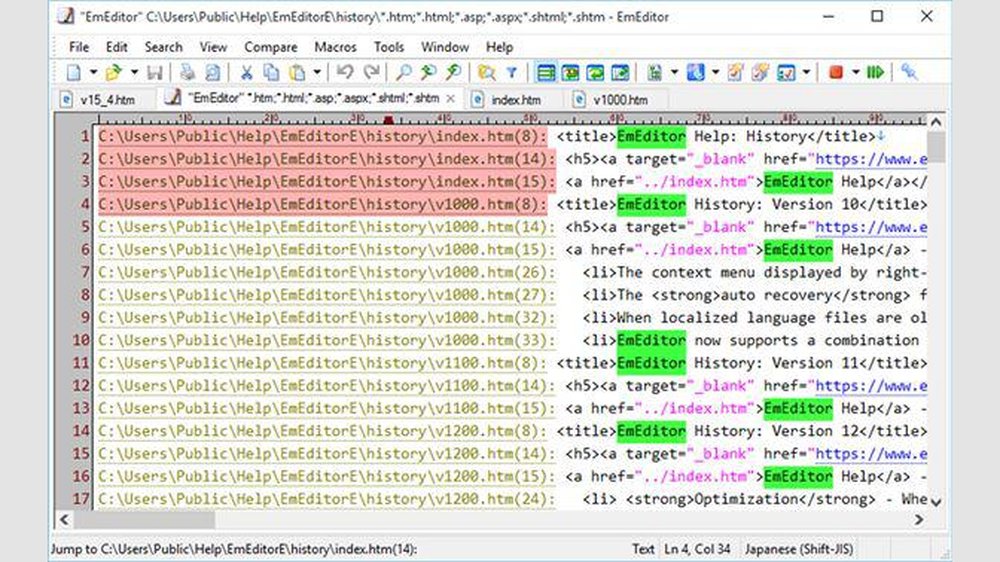Click the Find in Files icon
The width and height of the screenshot is (1000, 562).
[x=487, y=73]
